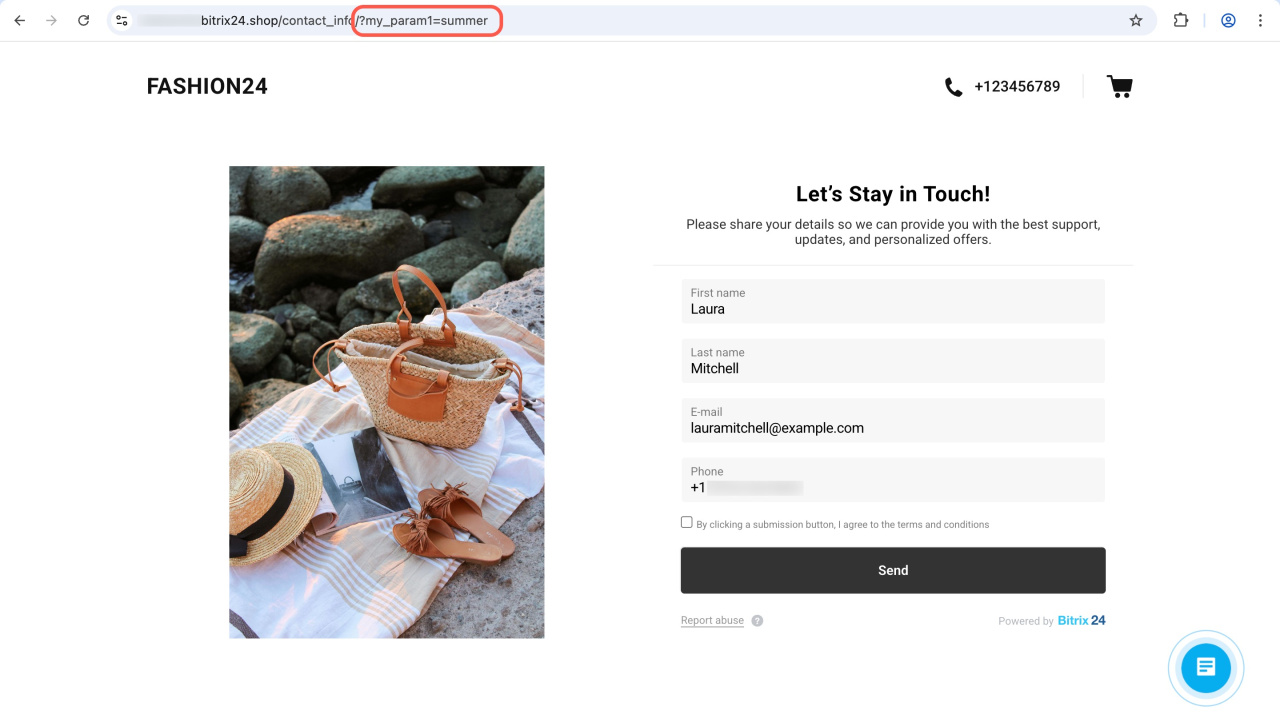View site information icon in address bar
The height and width of the screenshot is (726, 1280).
(122, 20)
